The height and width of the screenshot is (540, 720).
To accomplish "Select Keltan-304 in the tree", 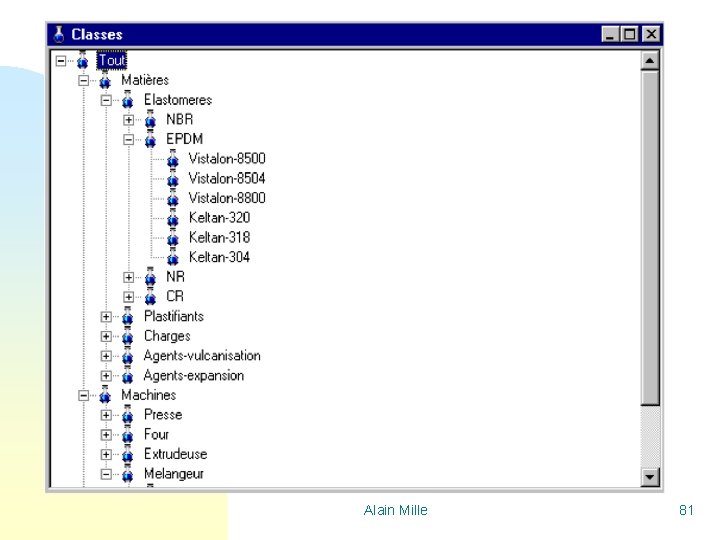I will (219, 257).
